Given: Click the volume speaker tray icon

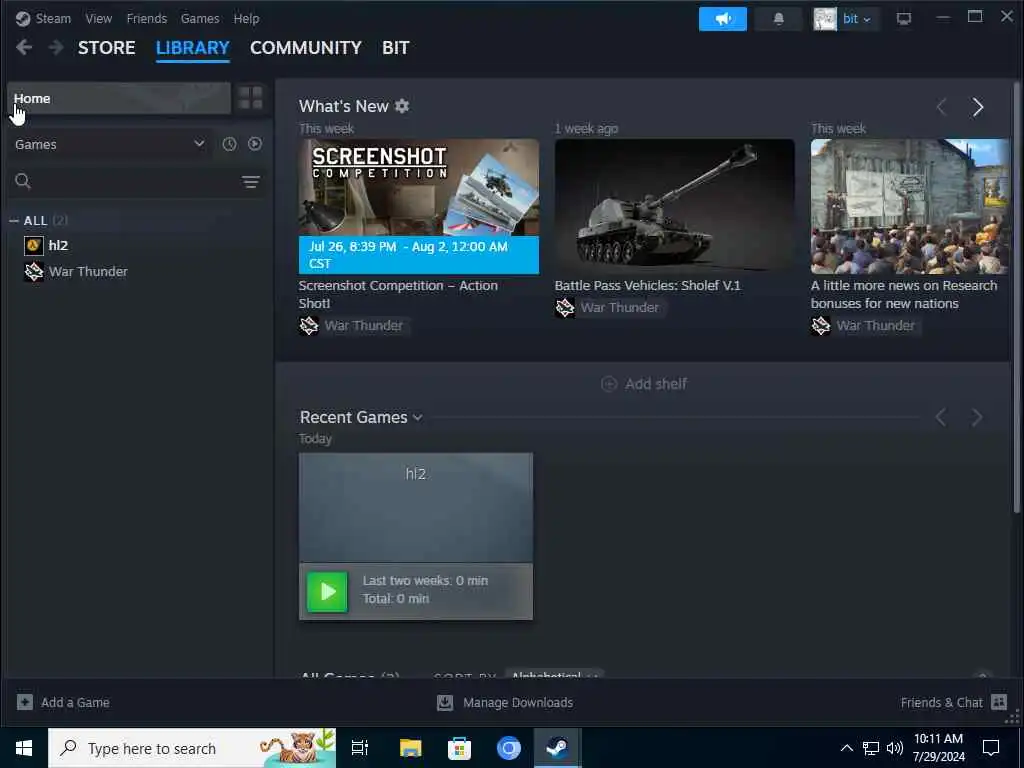Looking at the screenshot, I should (x=895, y=748).
